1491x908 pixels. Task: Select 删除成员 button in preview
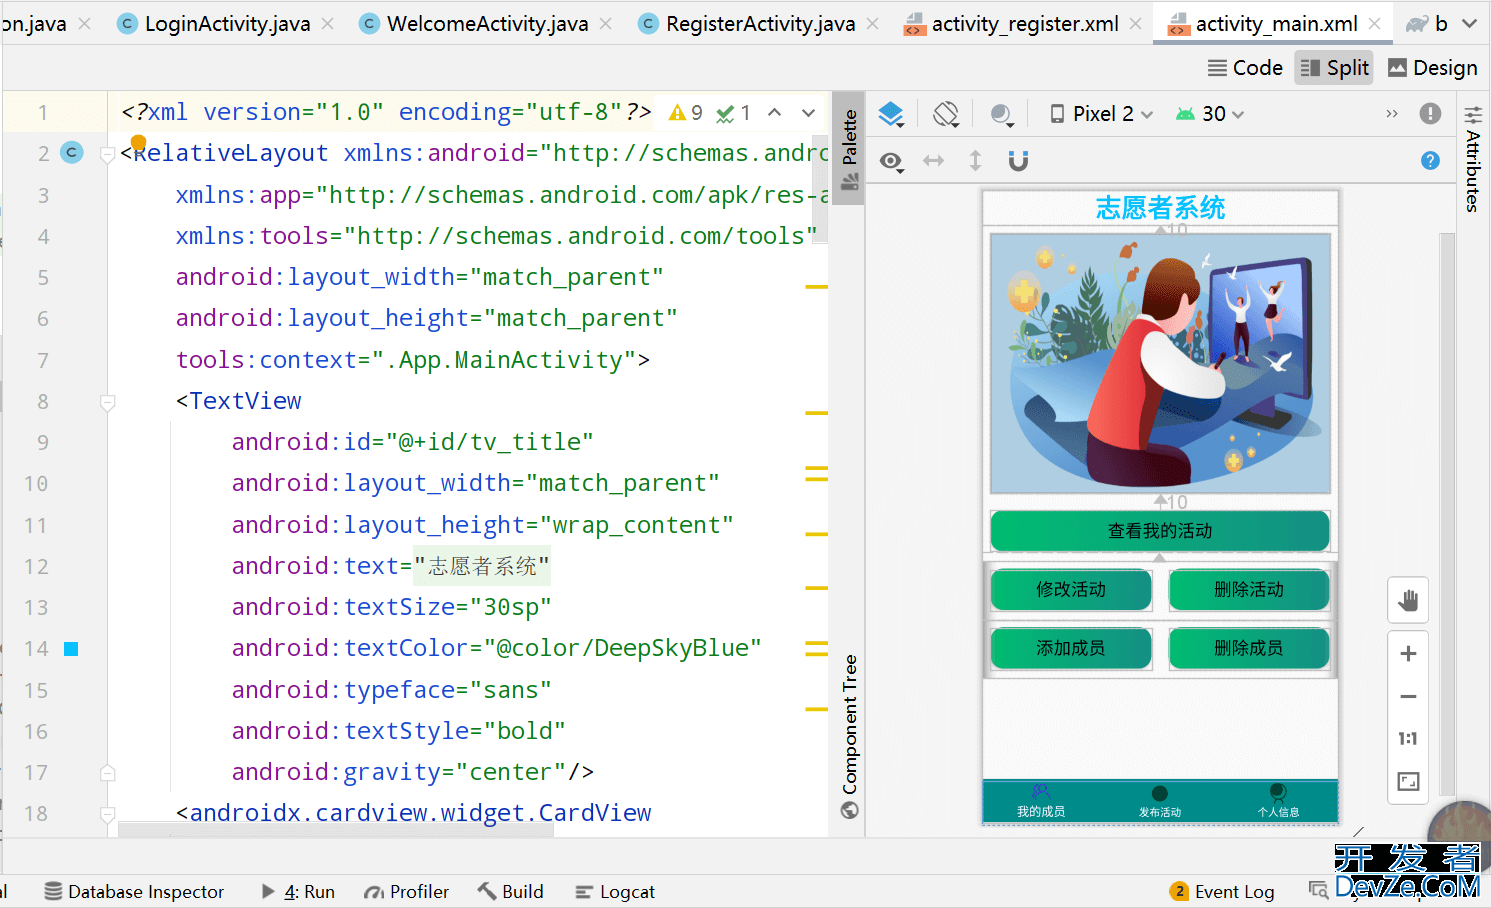click(1249, 648)
